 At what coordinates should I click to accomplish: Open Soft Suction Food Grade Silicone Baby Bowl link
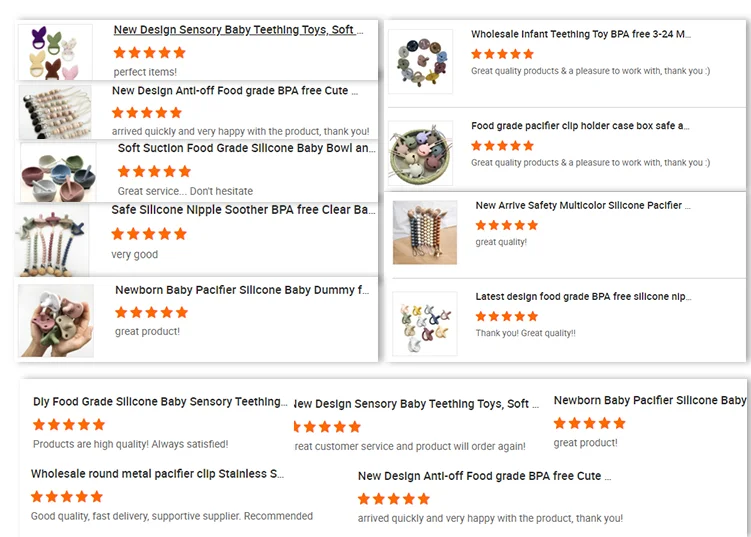pyautogui.click(x=246, y=148)
